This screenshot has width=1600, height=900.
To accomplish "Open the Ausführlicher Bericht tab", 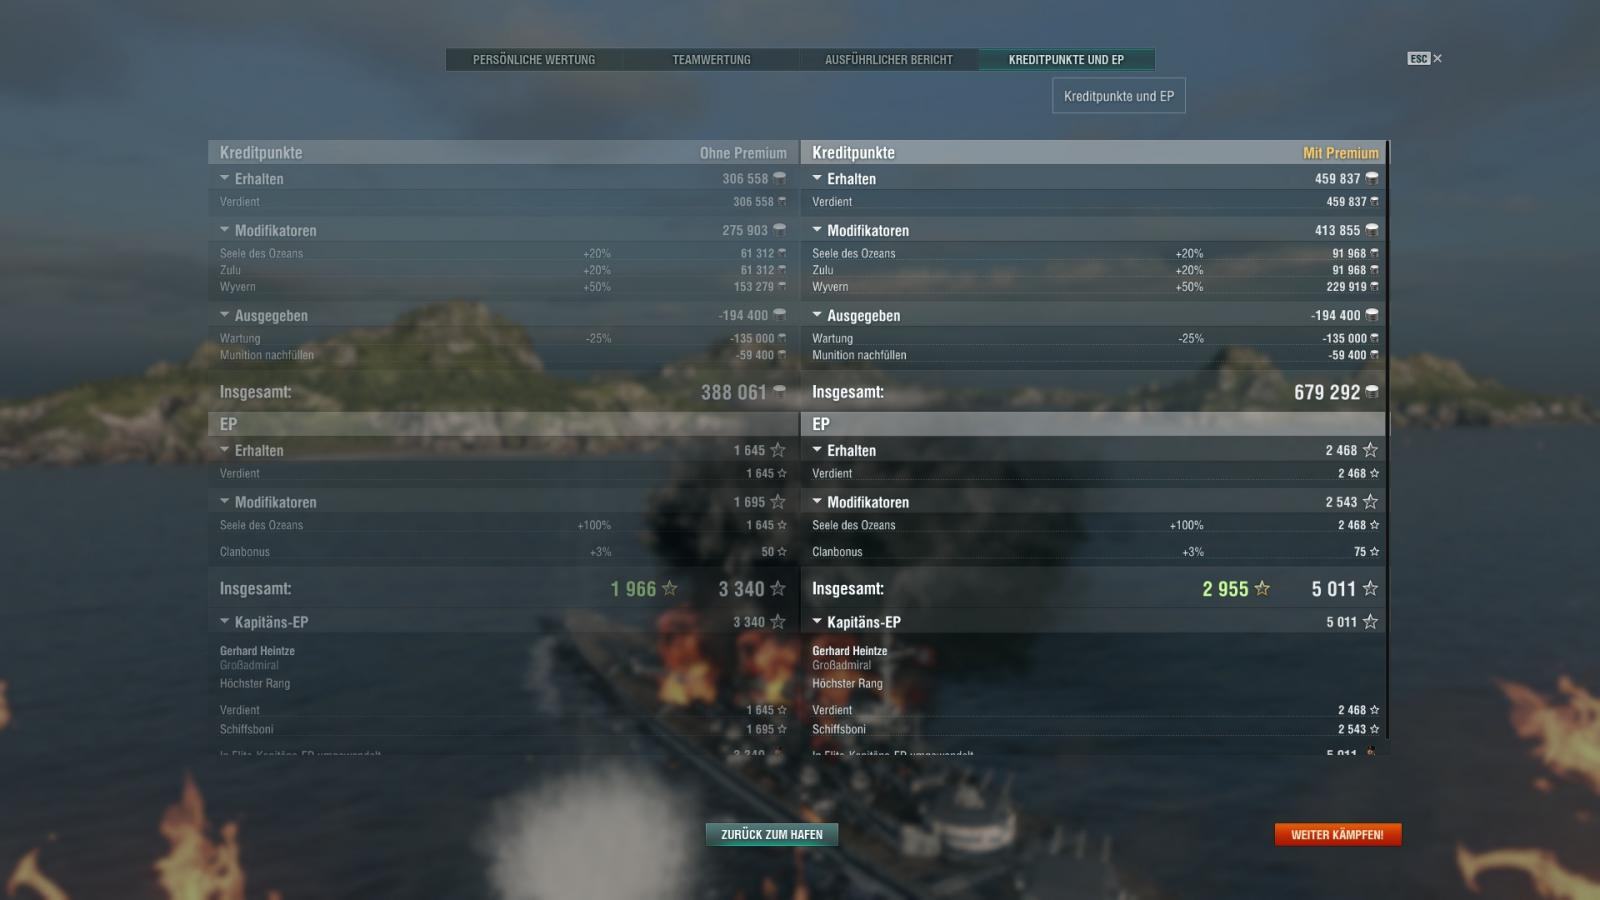I will coord(889,60).
